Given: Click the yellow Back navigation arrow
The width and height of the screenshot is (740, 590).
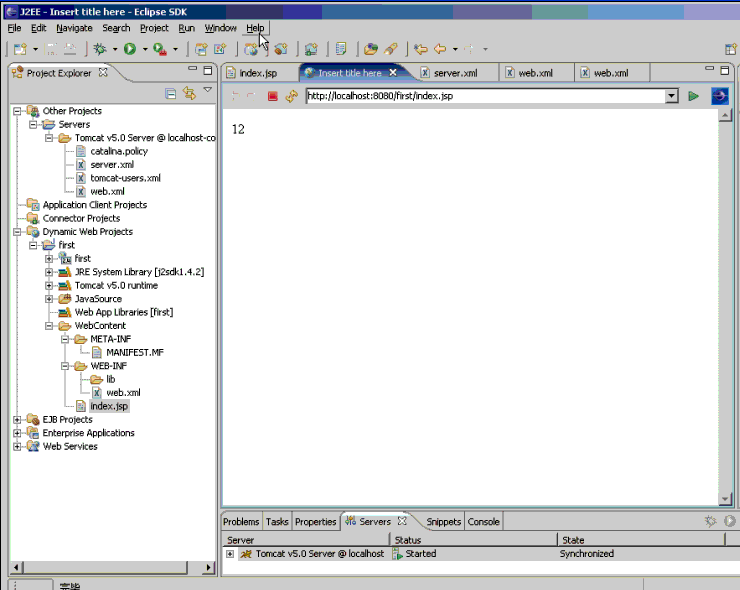Looking at the screenshot, I should pos(440,49).
